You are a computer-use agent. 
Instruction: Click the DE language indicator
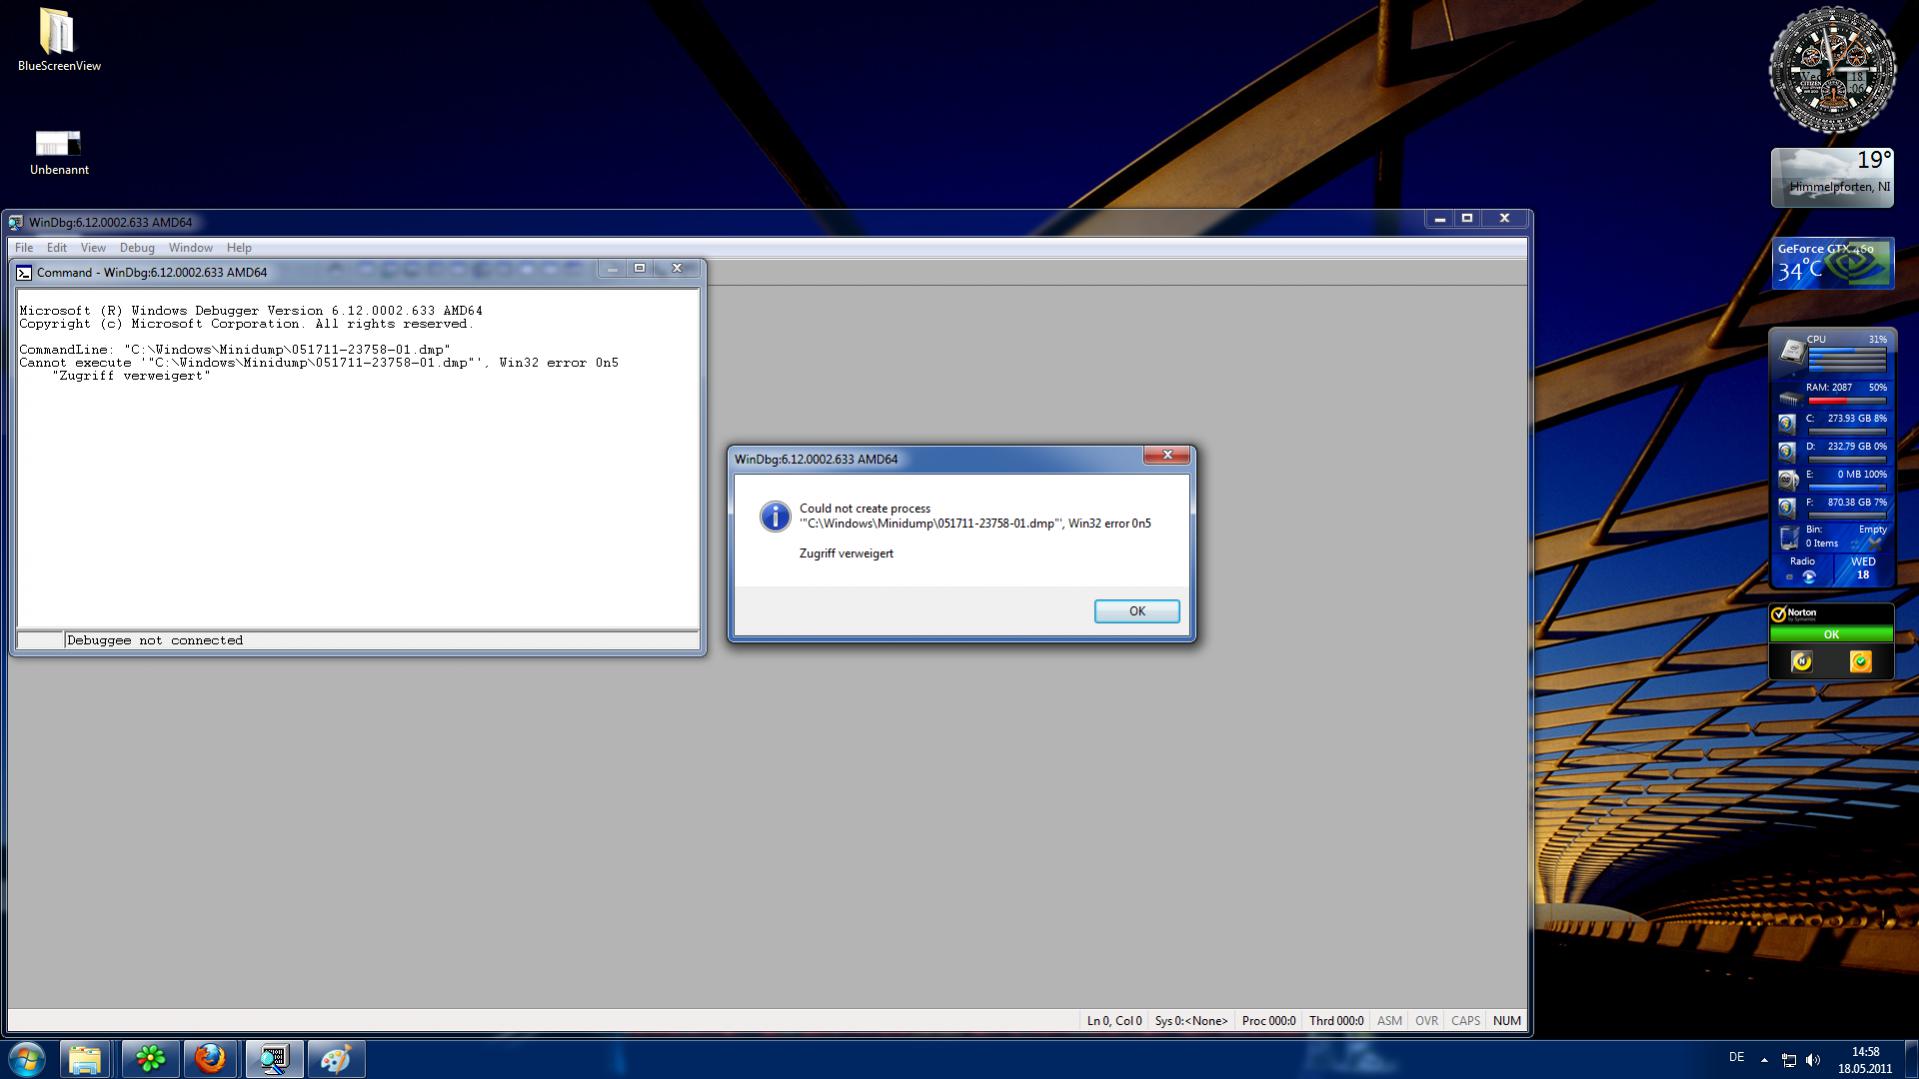coord(1737,1058)
